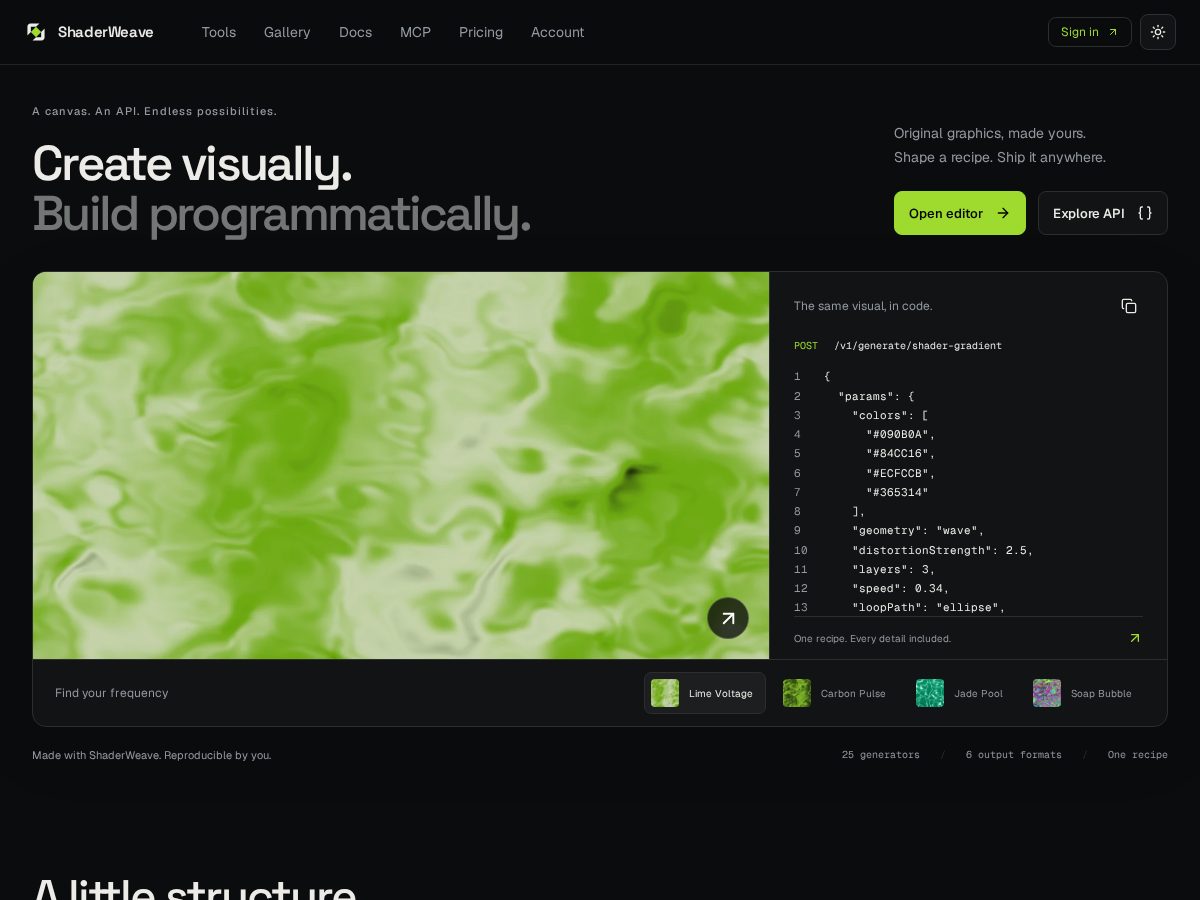
Task: Click the '25 generators' footer text
Action: coord(881,755)
